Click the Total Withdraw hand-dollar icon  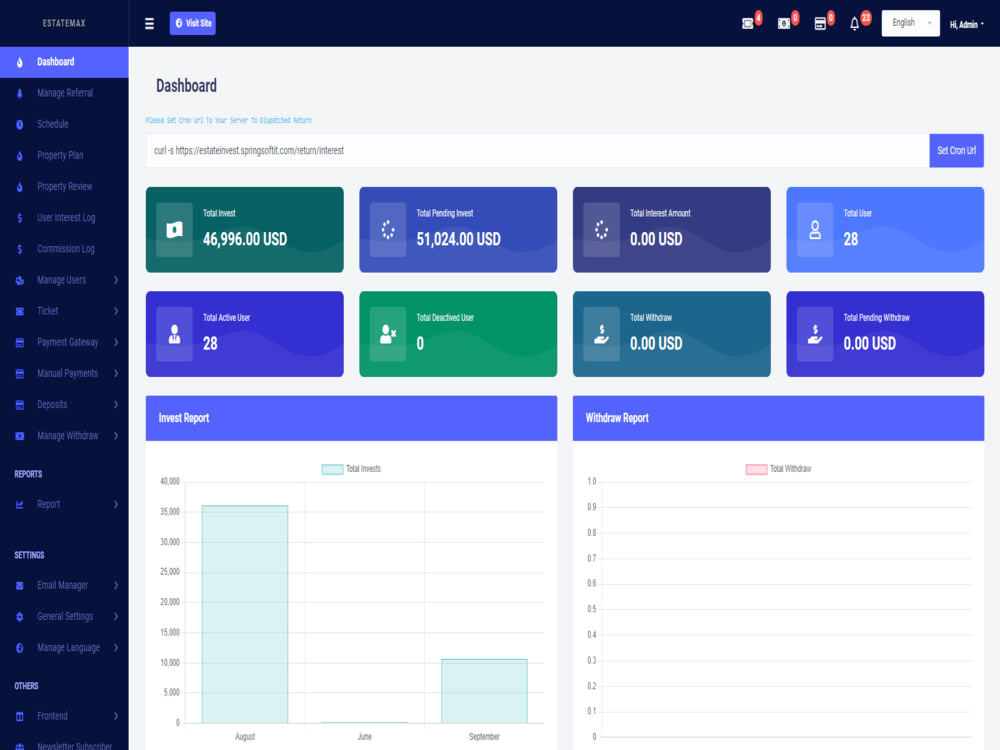pos(601,334)
